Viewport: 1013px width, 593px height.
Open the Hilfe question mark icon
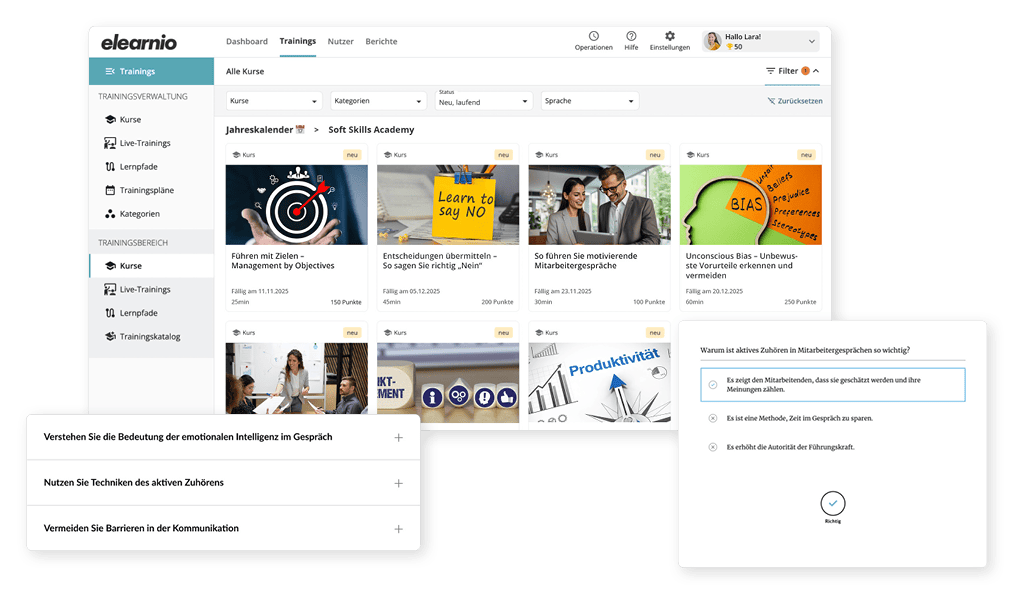(631, 36)
